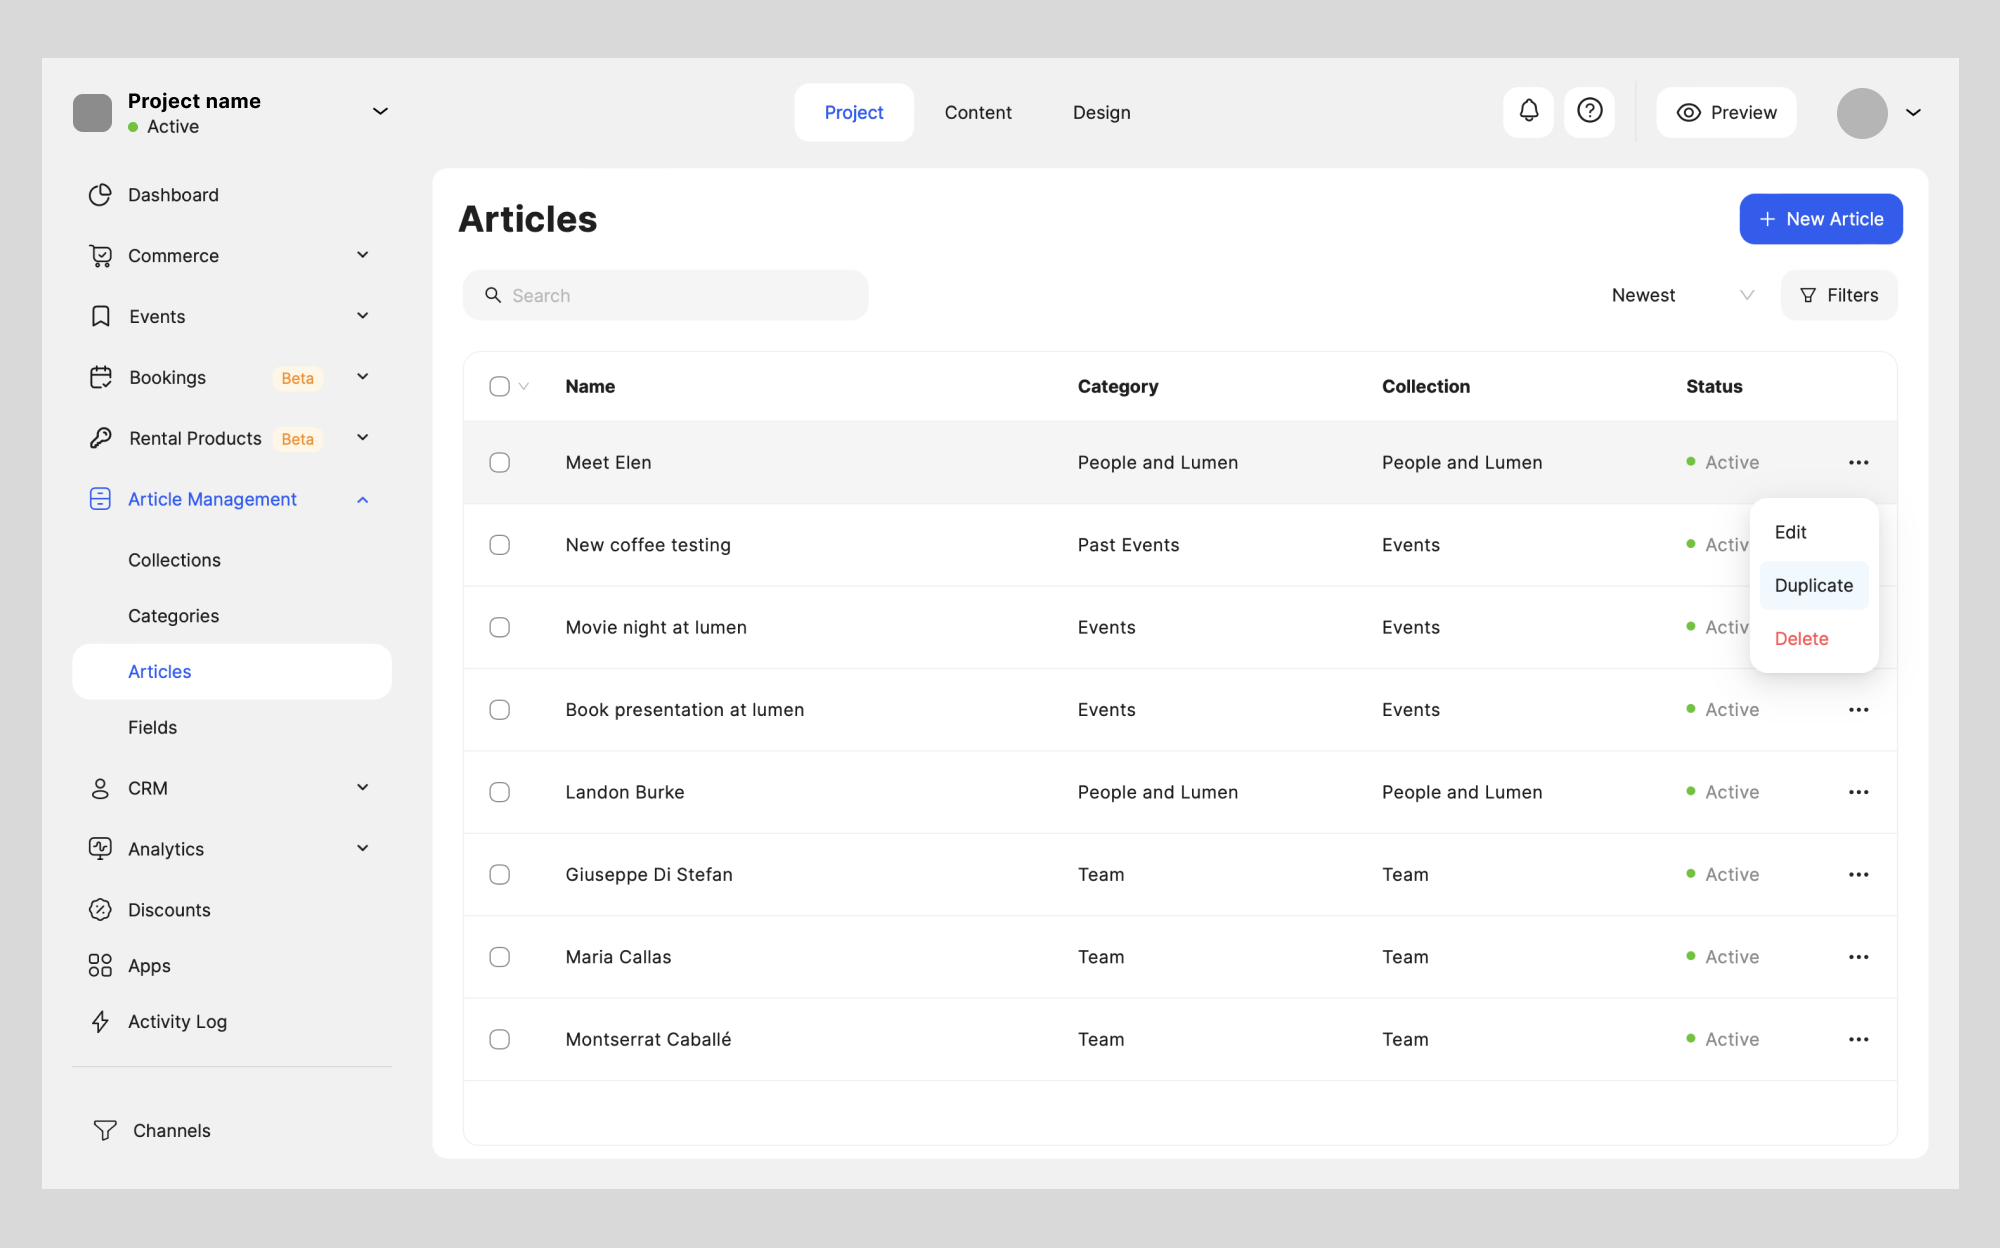Screen dimensions: 2000x1248
Task: Open Fields in sidebar
Action: point(152,728)
